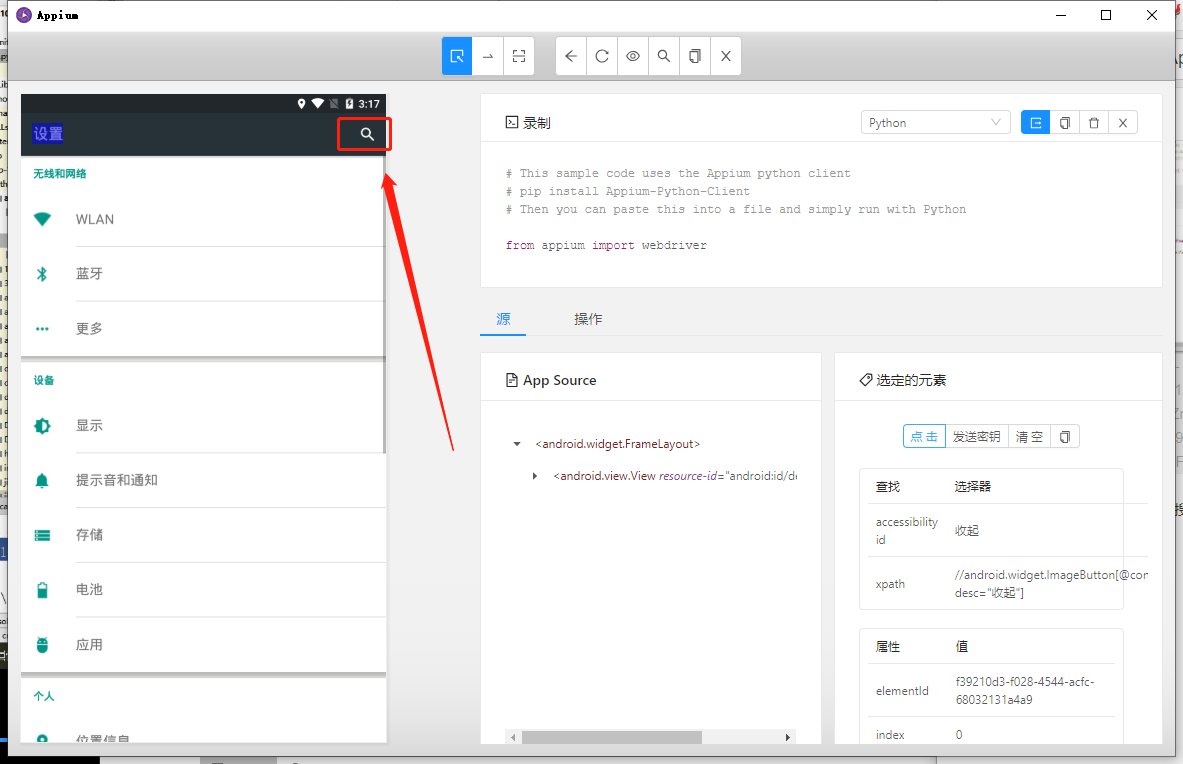Copy selected element attributes icon
Viewport: 1183px width, 764px height.
[x=1065, y=437]
